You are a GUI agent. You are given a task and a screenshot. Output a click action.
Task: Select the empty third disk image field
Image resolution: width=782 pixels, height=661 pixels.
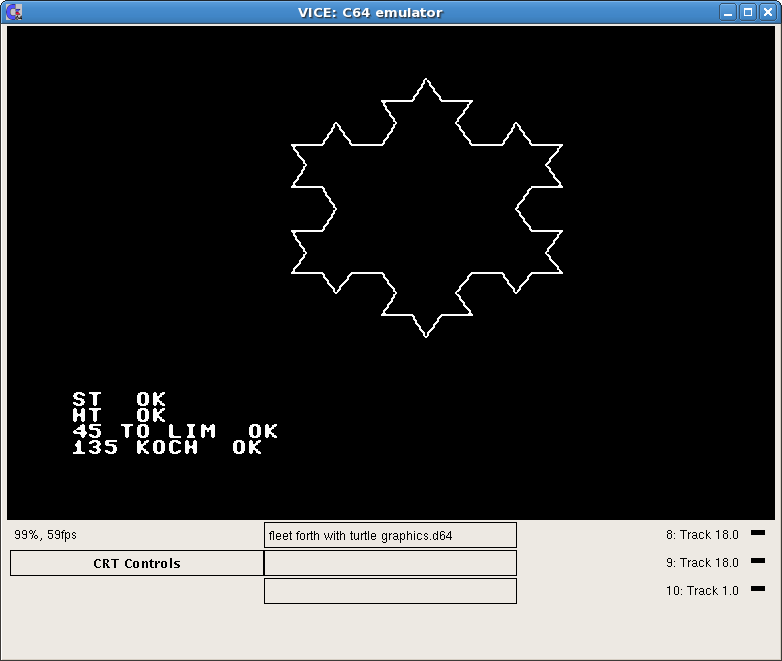tap(390, 591)
